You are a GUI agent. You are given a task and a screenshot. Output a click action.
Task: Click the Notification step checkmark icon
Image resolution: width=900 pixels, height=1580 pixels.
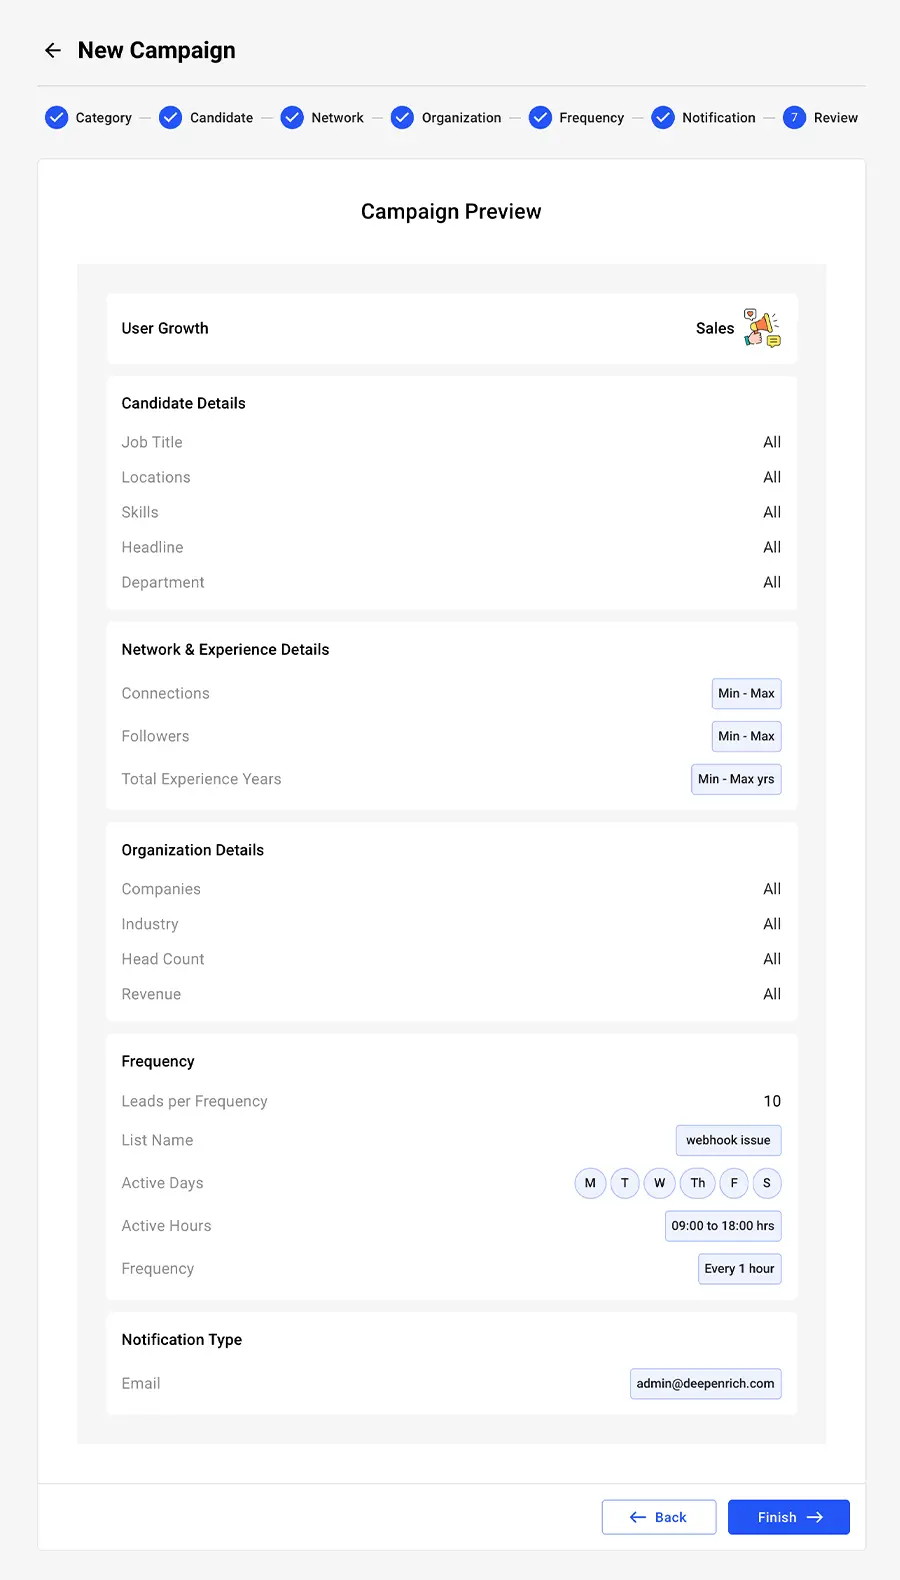point(663,118)
